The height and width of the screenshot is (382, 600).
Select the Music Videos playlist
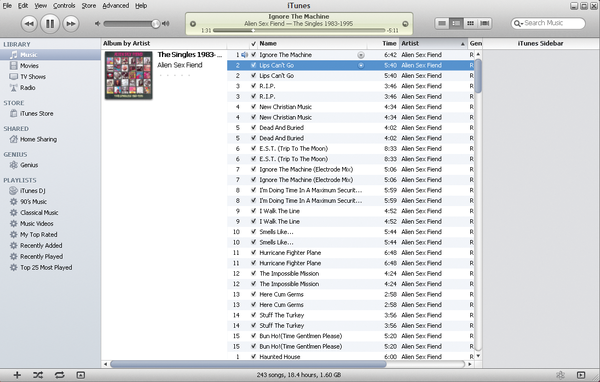(x=36, y=224)
